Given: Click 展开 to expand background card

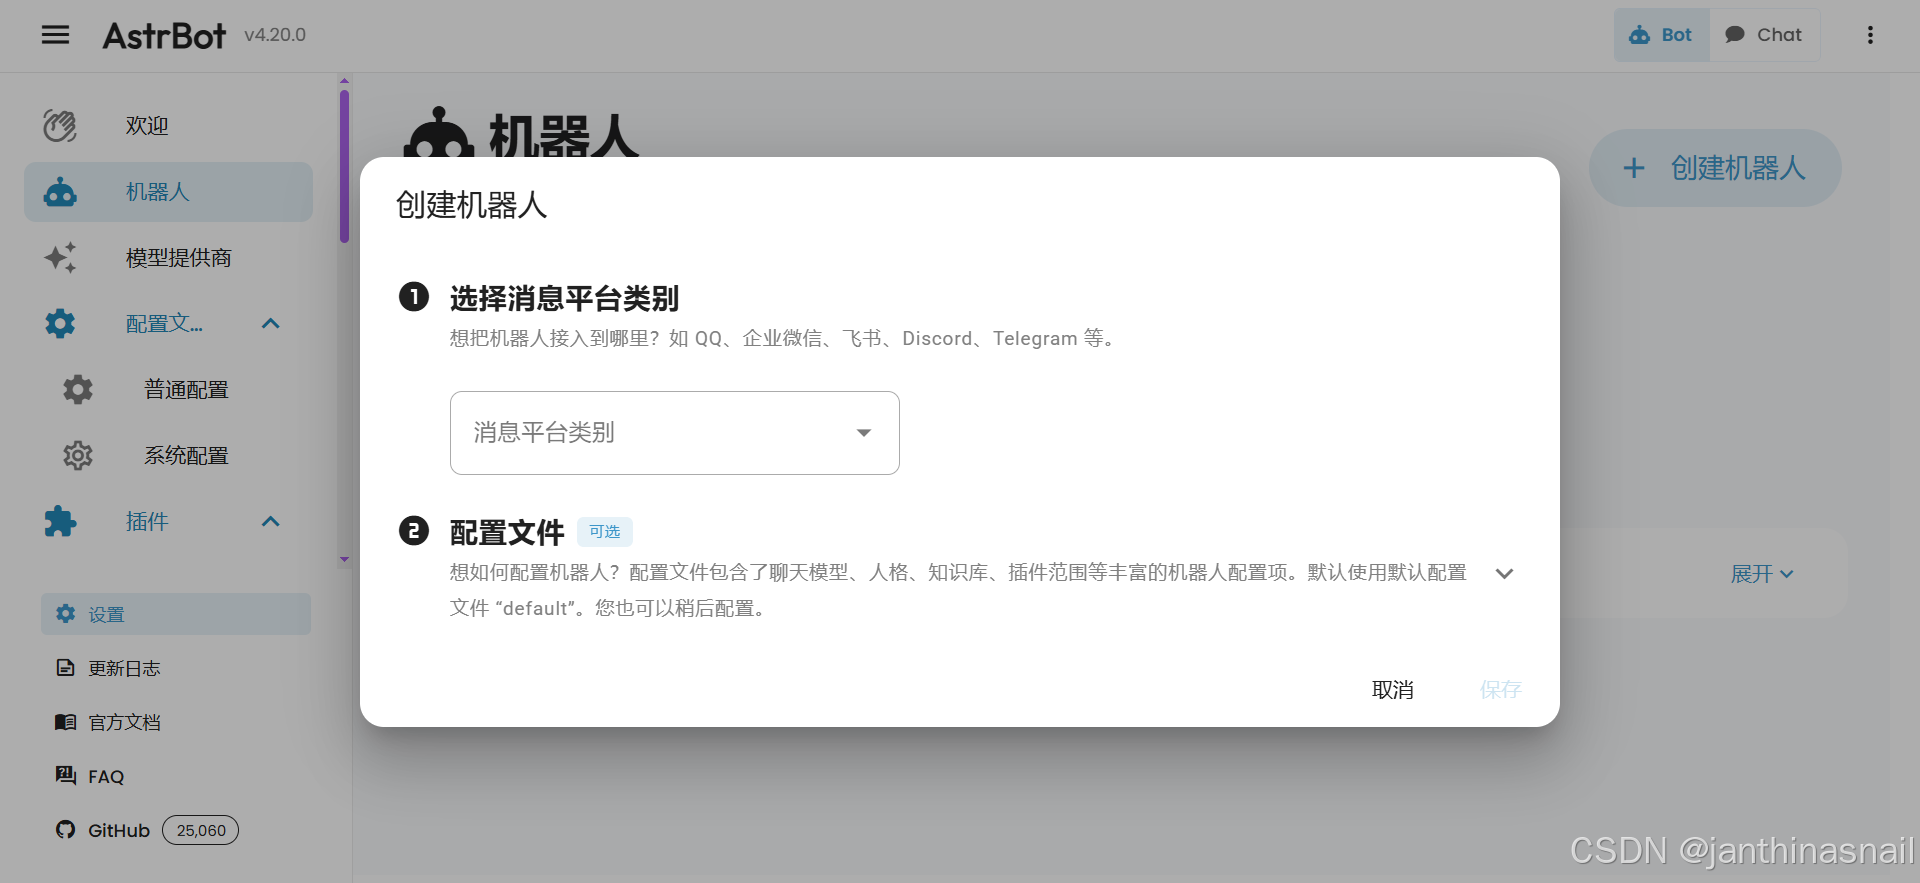Looking at the screenshot, I should [1762, 574].
